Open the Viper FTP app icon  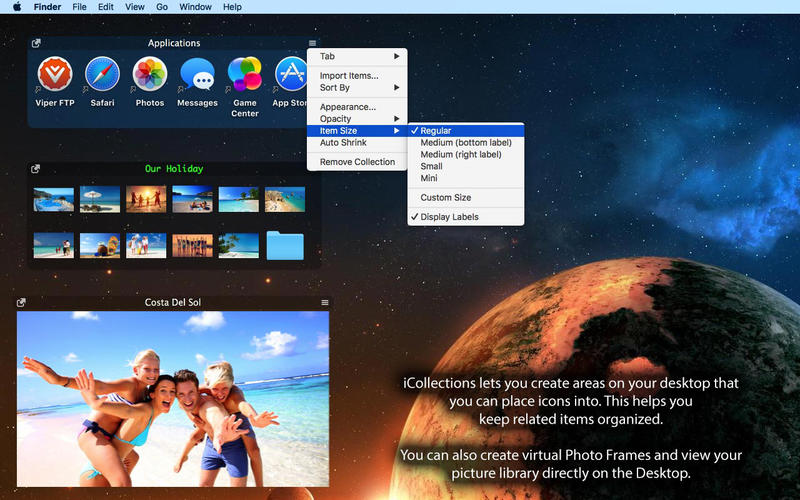click(54, 75)
